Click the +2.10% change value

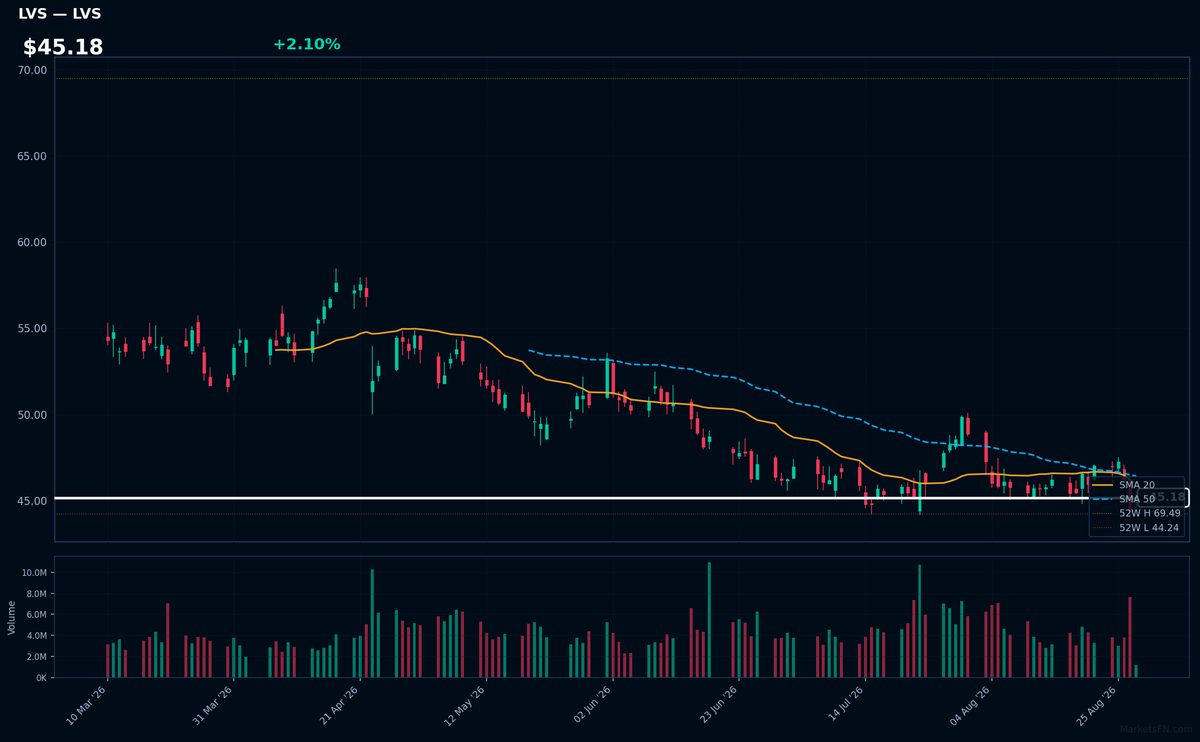pos(306,44)
